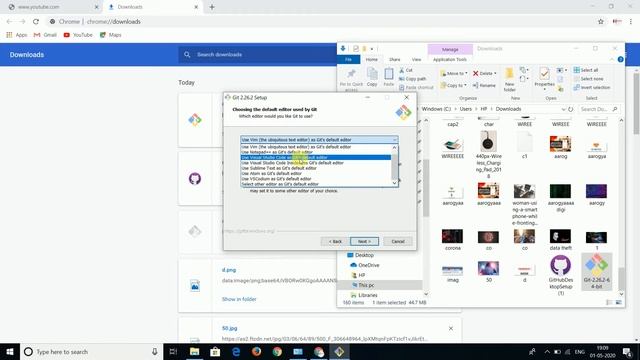Image resolution: width=640 pixels, height=360 pixels.
Task: Open Application Tools ribbon tab
Action: coord(450,60)
